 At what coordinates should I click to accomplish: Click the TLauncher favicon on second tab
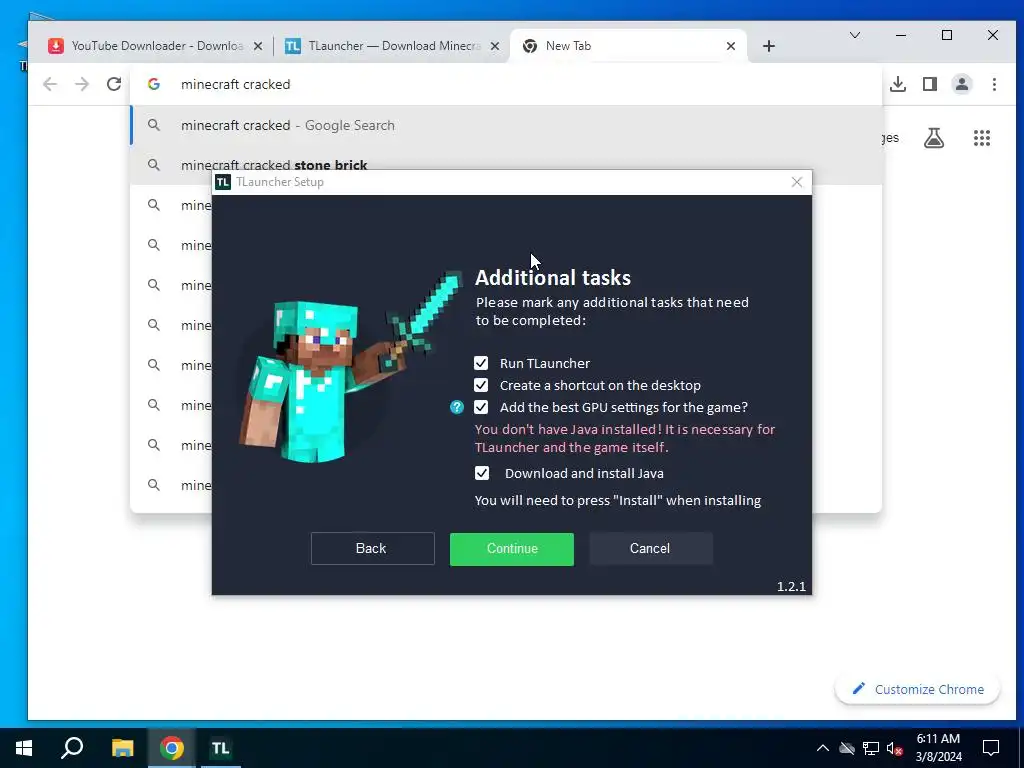(293, 46)
